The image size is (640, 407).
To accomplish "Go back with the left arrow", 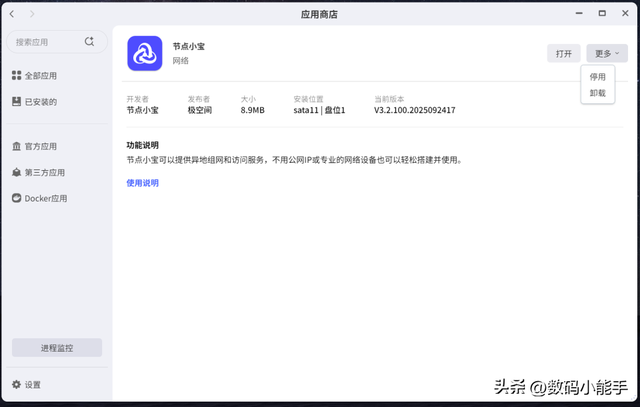I will [x=12, y=14].
